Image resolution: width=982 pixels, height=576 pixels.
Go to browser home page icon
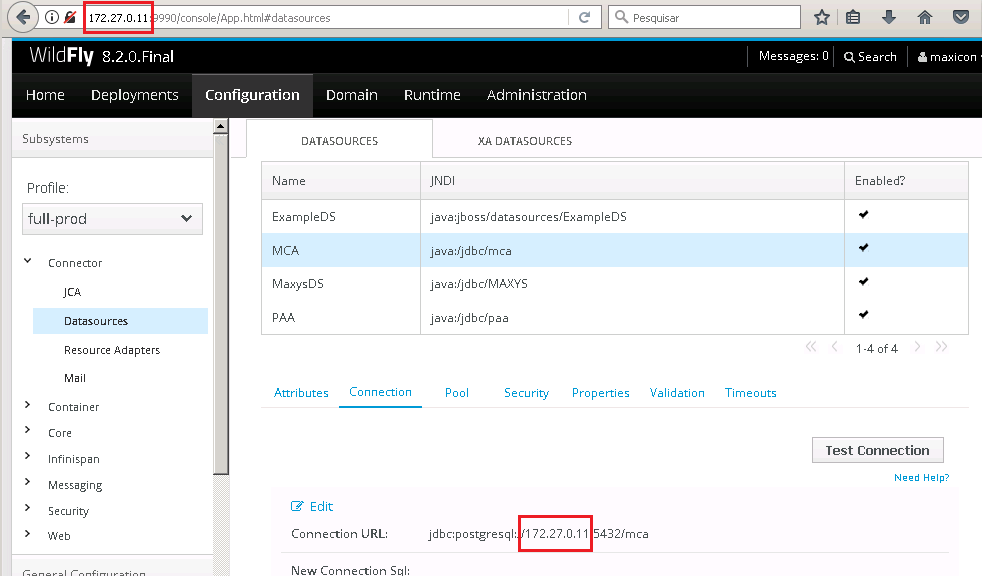924,18
